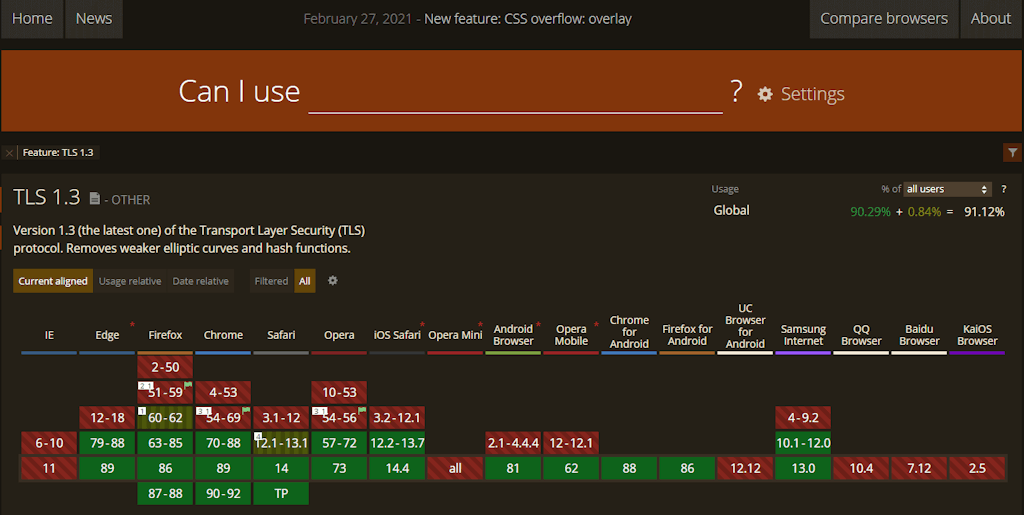Screen dimensions: 1024x515
Task: Click the Opera column header
Action: 339,335
